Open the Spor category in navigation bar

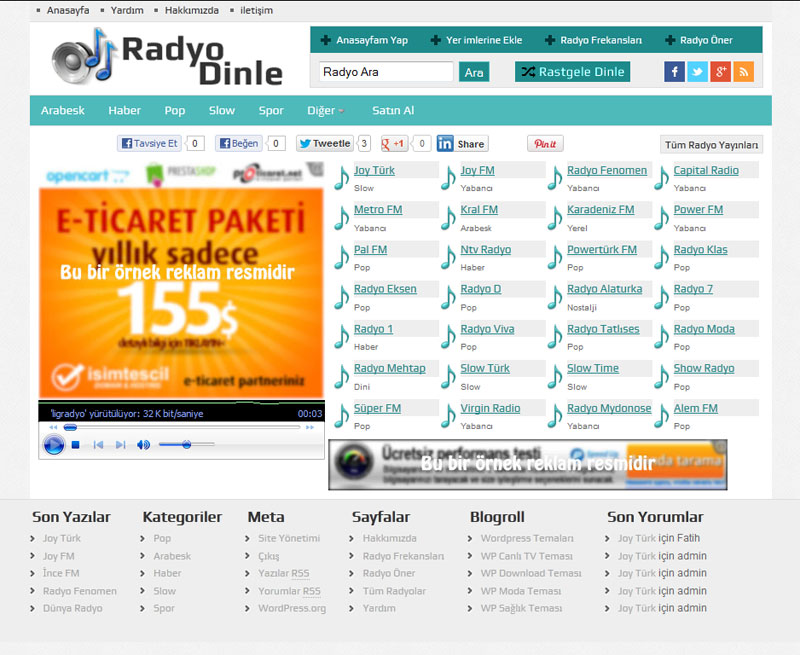tap(271, 111)
